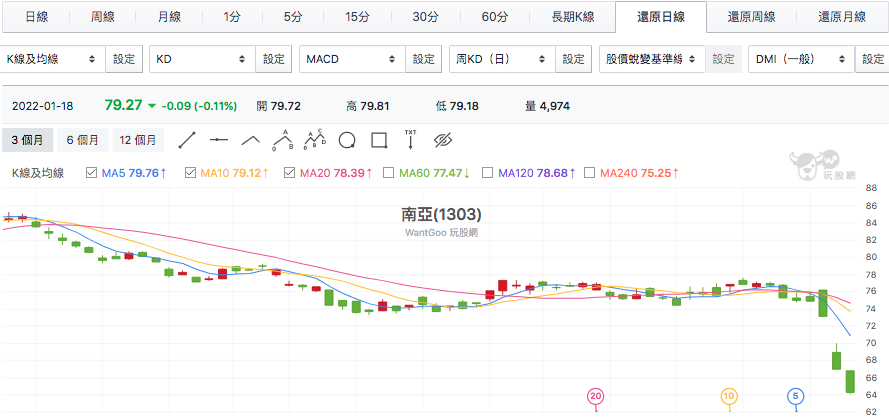Click the open price 開 79.72
The image size is (889, 419).
pos(278,106)
